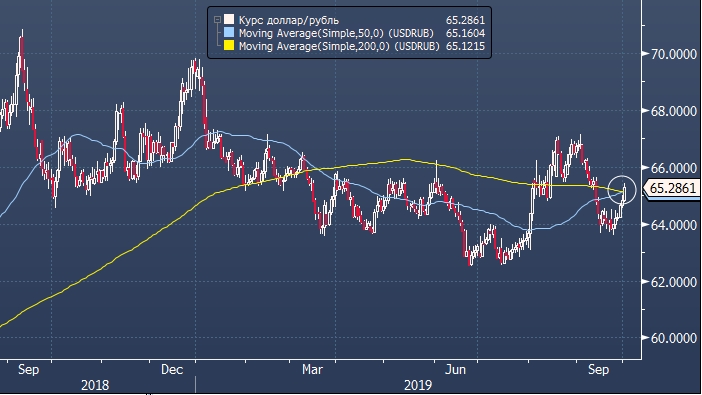
Task: Collapse the legend tree expander box
Action: click(x=217, y=20)
